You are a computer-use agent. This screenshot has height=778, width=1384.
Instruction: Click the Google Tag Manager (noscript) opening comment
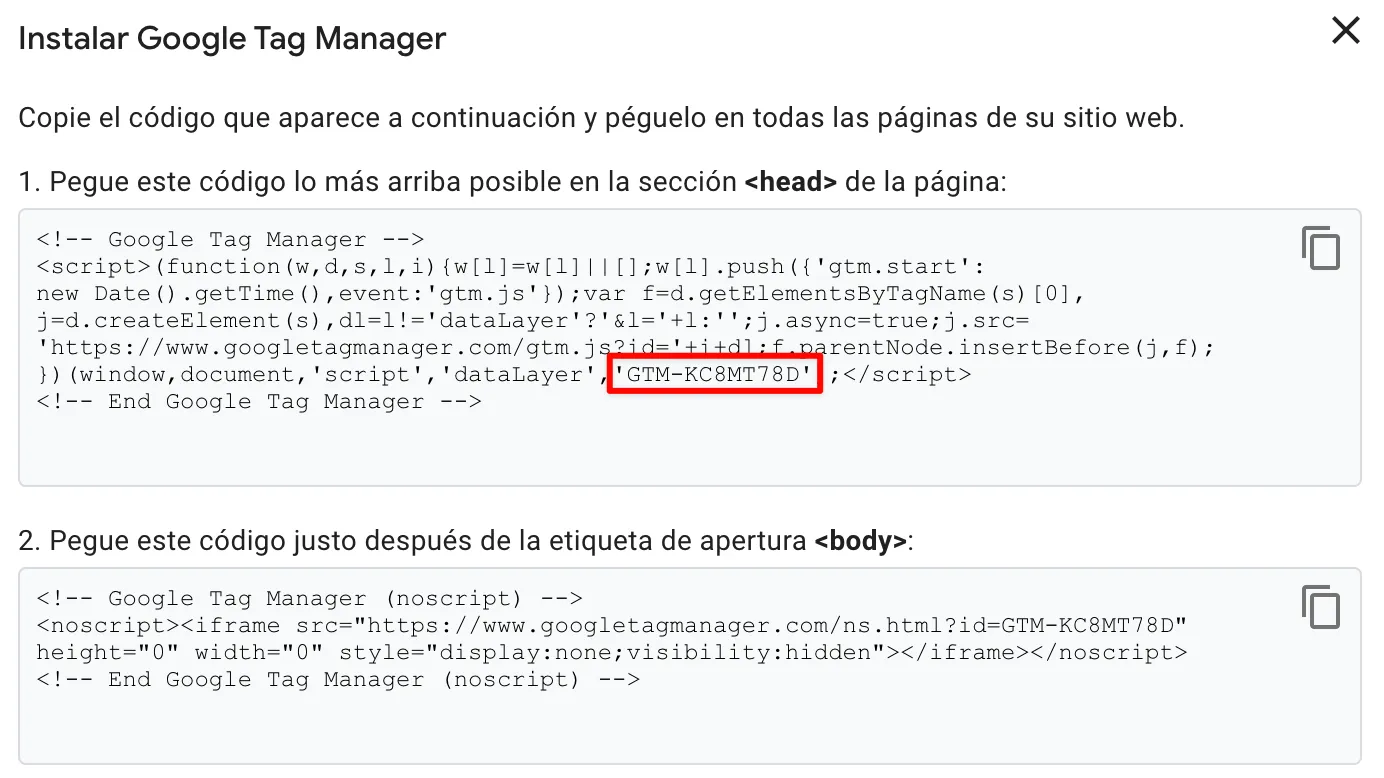point(309,598)
